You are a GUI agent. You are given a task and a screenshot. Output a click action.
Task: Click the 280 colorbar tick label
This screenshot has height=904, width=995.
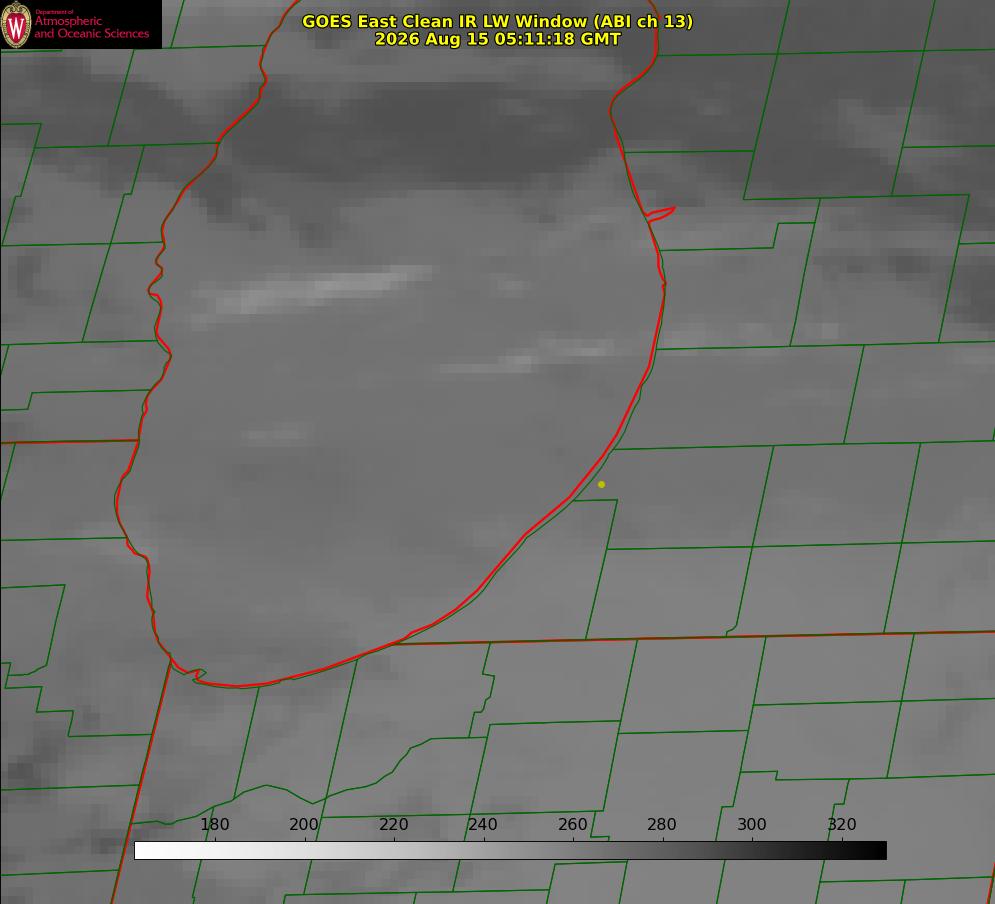coord(662,824)
